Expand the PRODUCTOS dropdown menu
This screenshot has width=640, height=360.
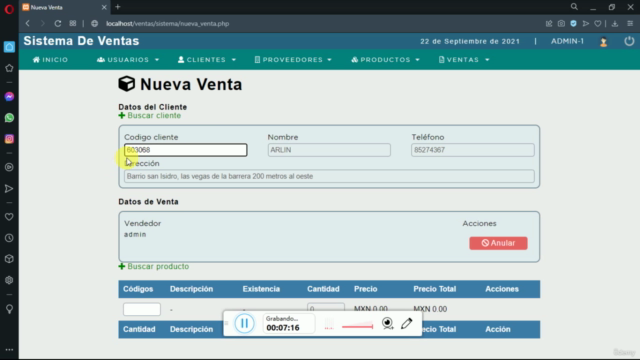click(385, 60)
